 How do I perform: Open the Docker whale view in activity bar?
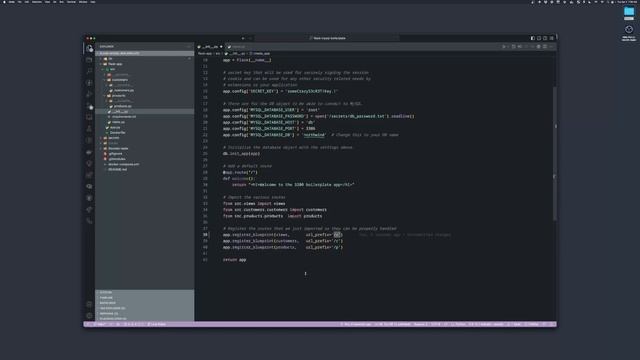[x=89, y=152]
